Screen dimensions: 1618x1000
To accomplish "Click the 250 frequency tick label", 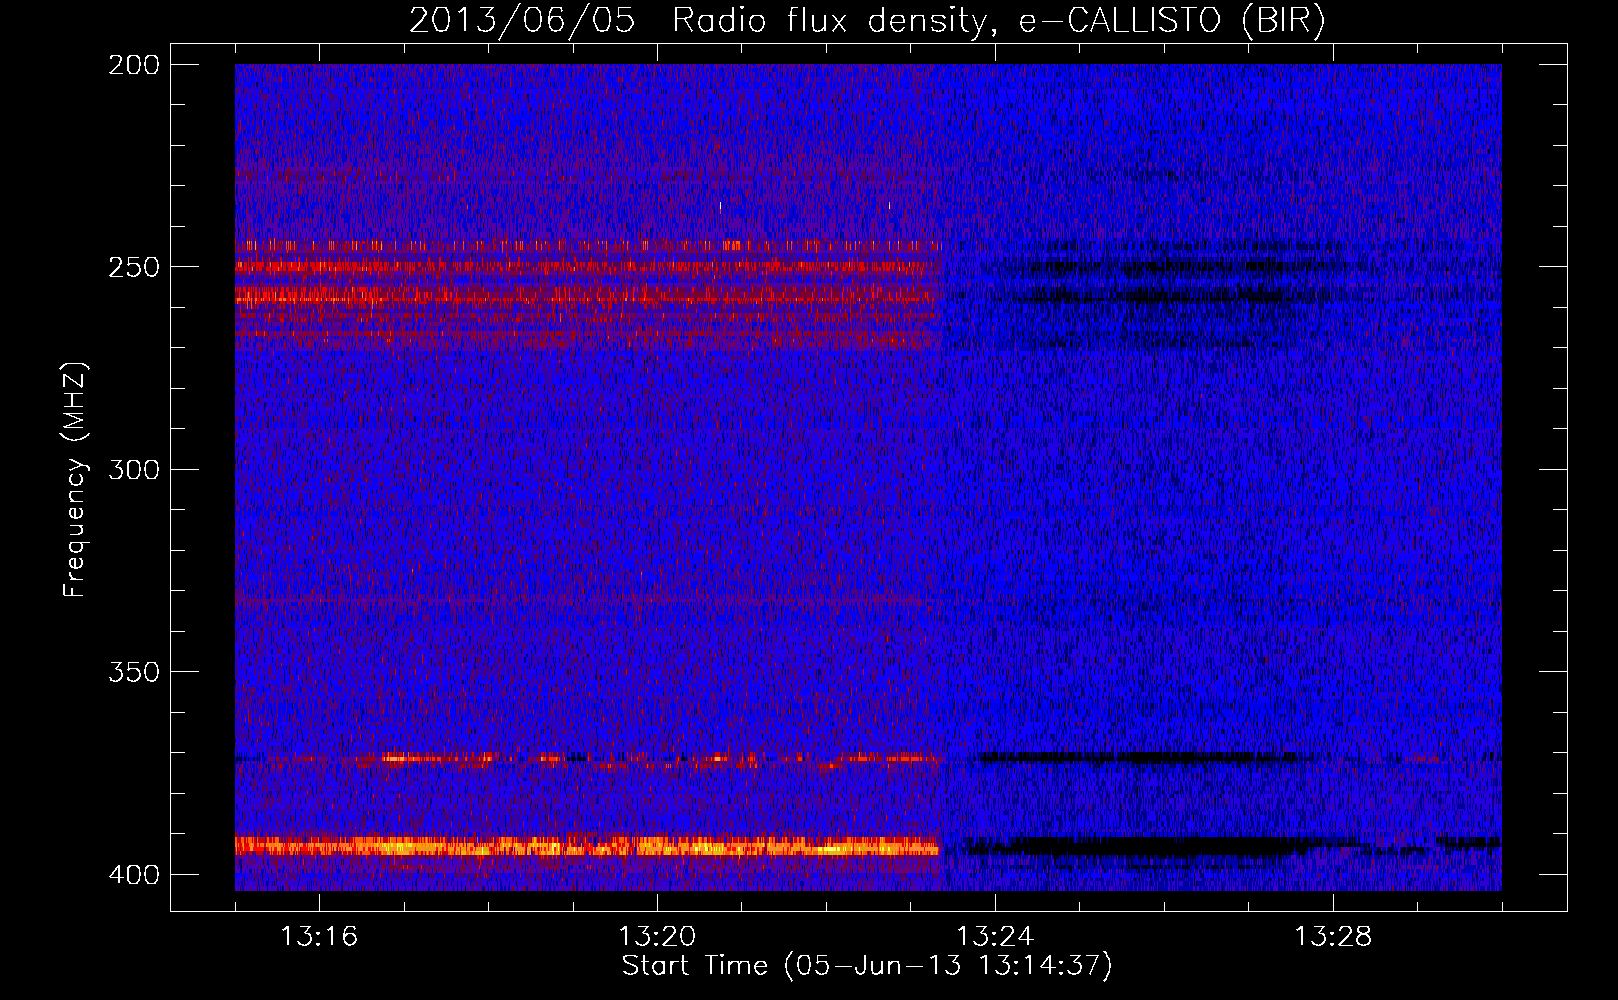I will click(x=134, y=267).
